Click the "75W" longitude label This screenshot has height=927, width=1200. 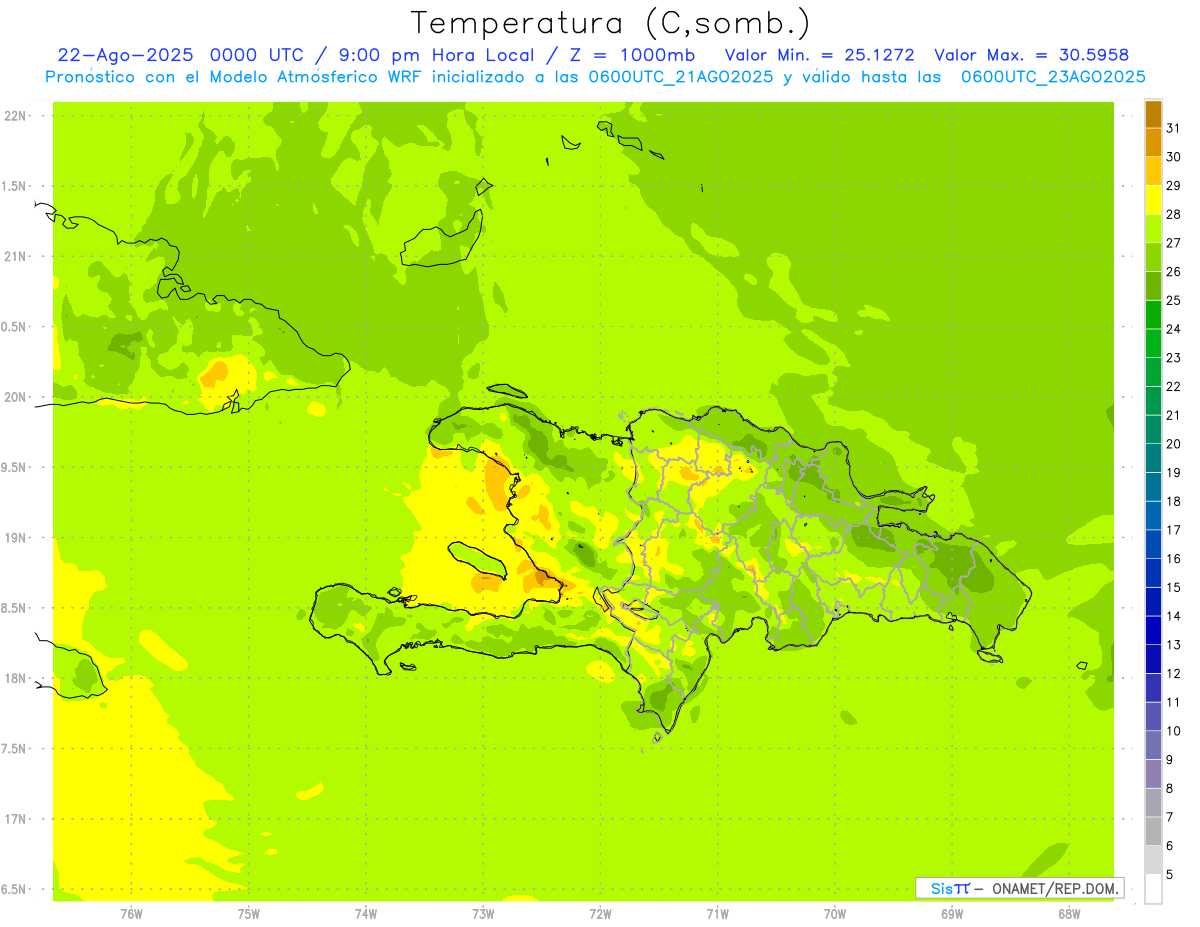[249, 914]
